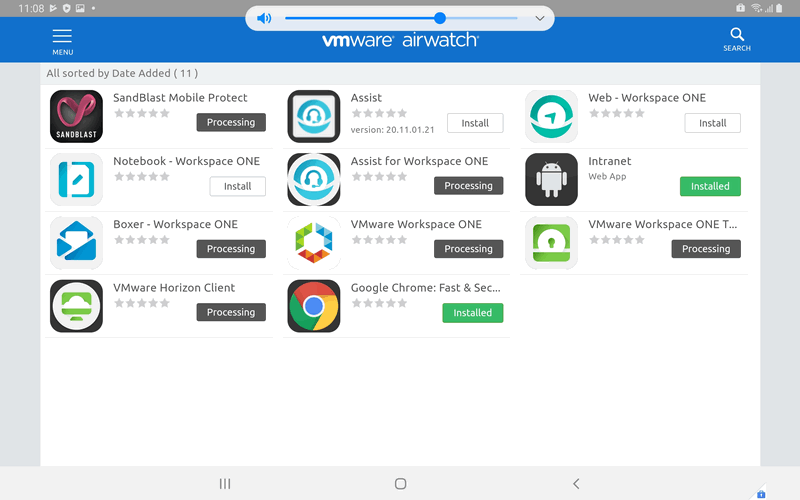Select Web - Workspace ONE title
Viewport: 800px width, 500px height.
click(x=647, y=97)
